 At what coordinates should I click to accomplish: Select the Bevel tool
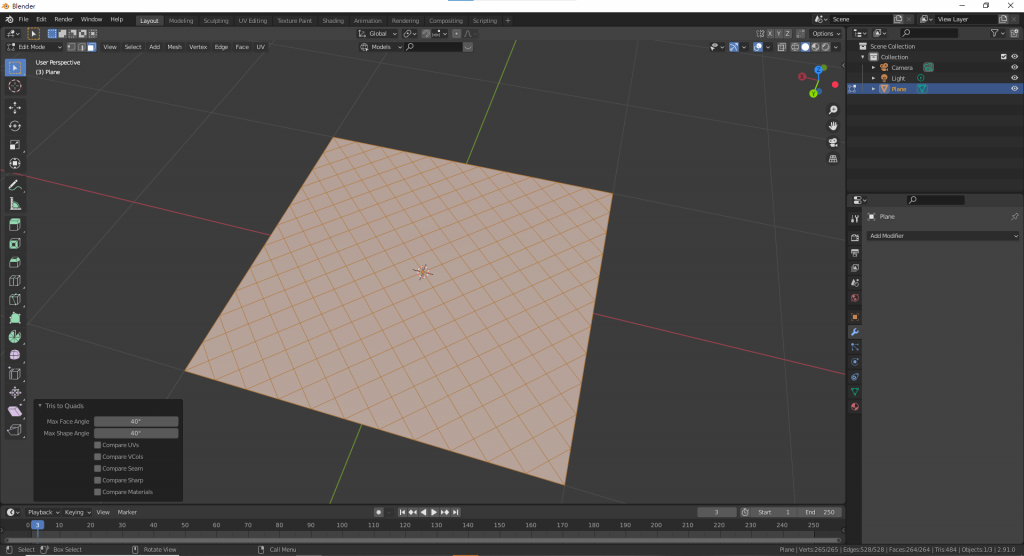15,263
